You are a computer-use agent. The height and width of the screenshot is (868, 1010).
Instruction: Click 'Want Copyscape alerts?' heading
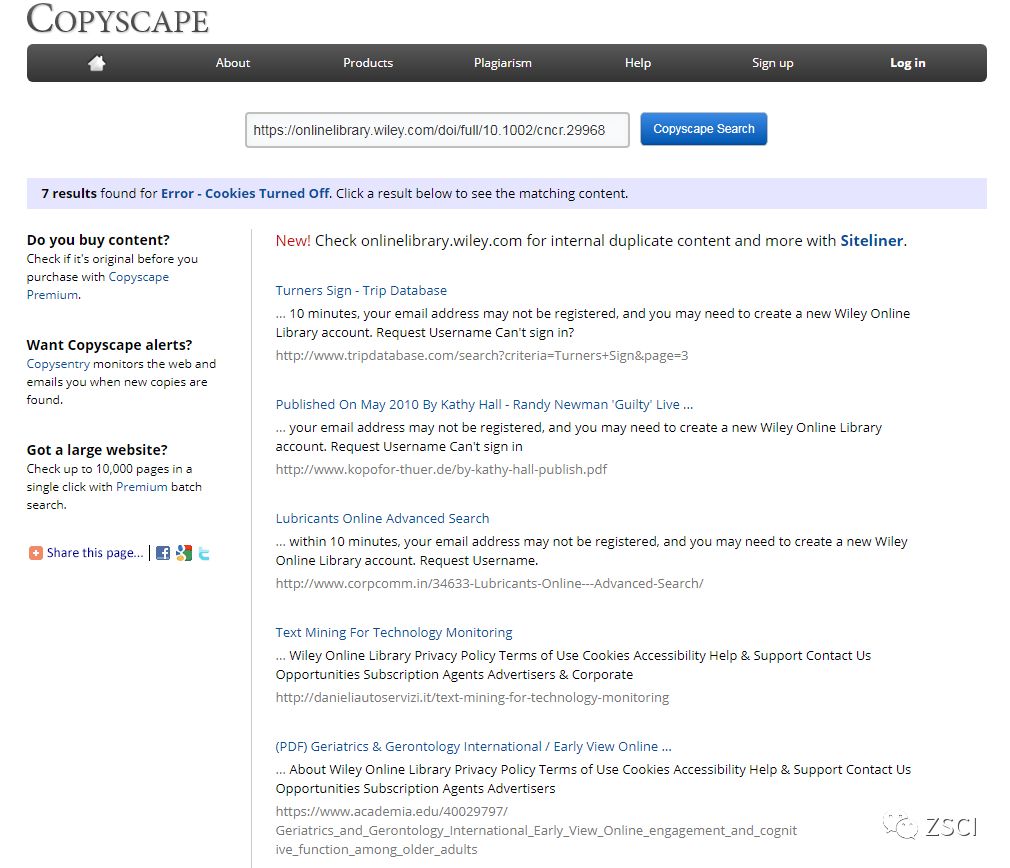[x=110, y=345]
